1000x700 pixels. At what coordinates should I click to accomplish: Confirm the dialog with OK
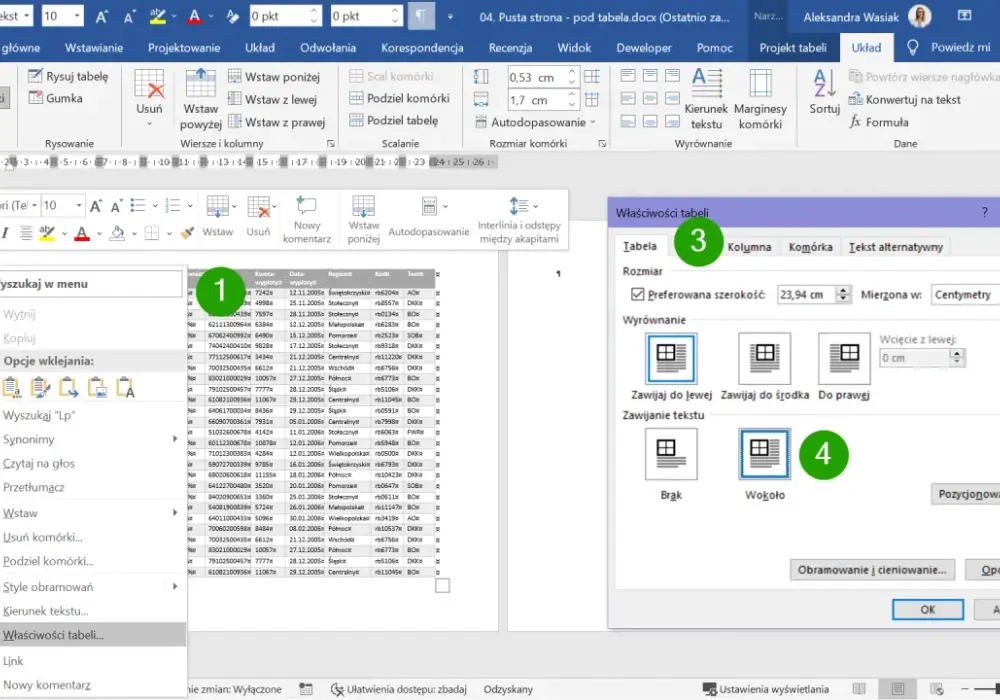(x=927, y=609)
